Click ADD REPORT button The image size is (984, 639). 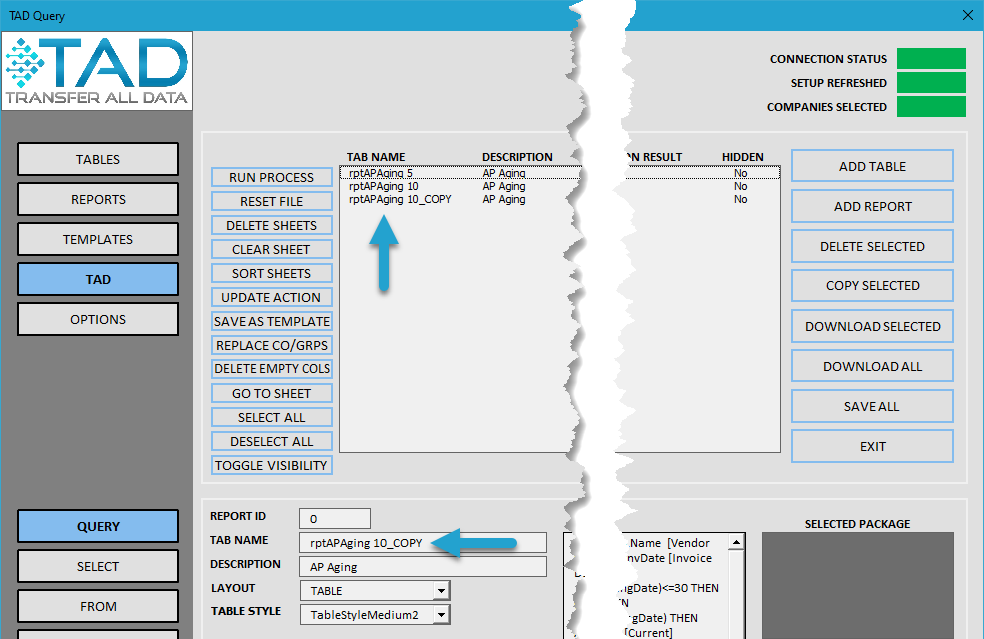(x=872, y=207)
